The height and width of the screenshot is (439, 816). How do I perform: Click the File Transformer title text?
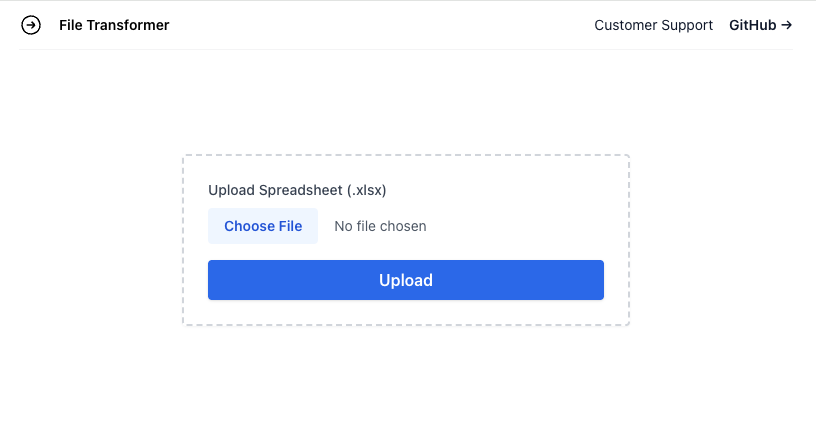tap(114, 25)
